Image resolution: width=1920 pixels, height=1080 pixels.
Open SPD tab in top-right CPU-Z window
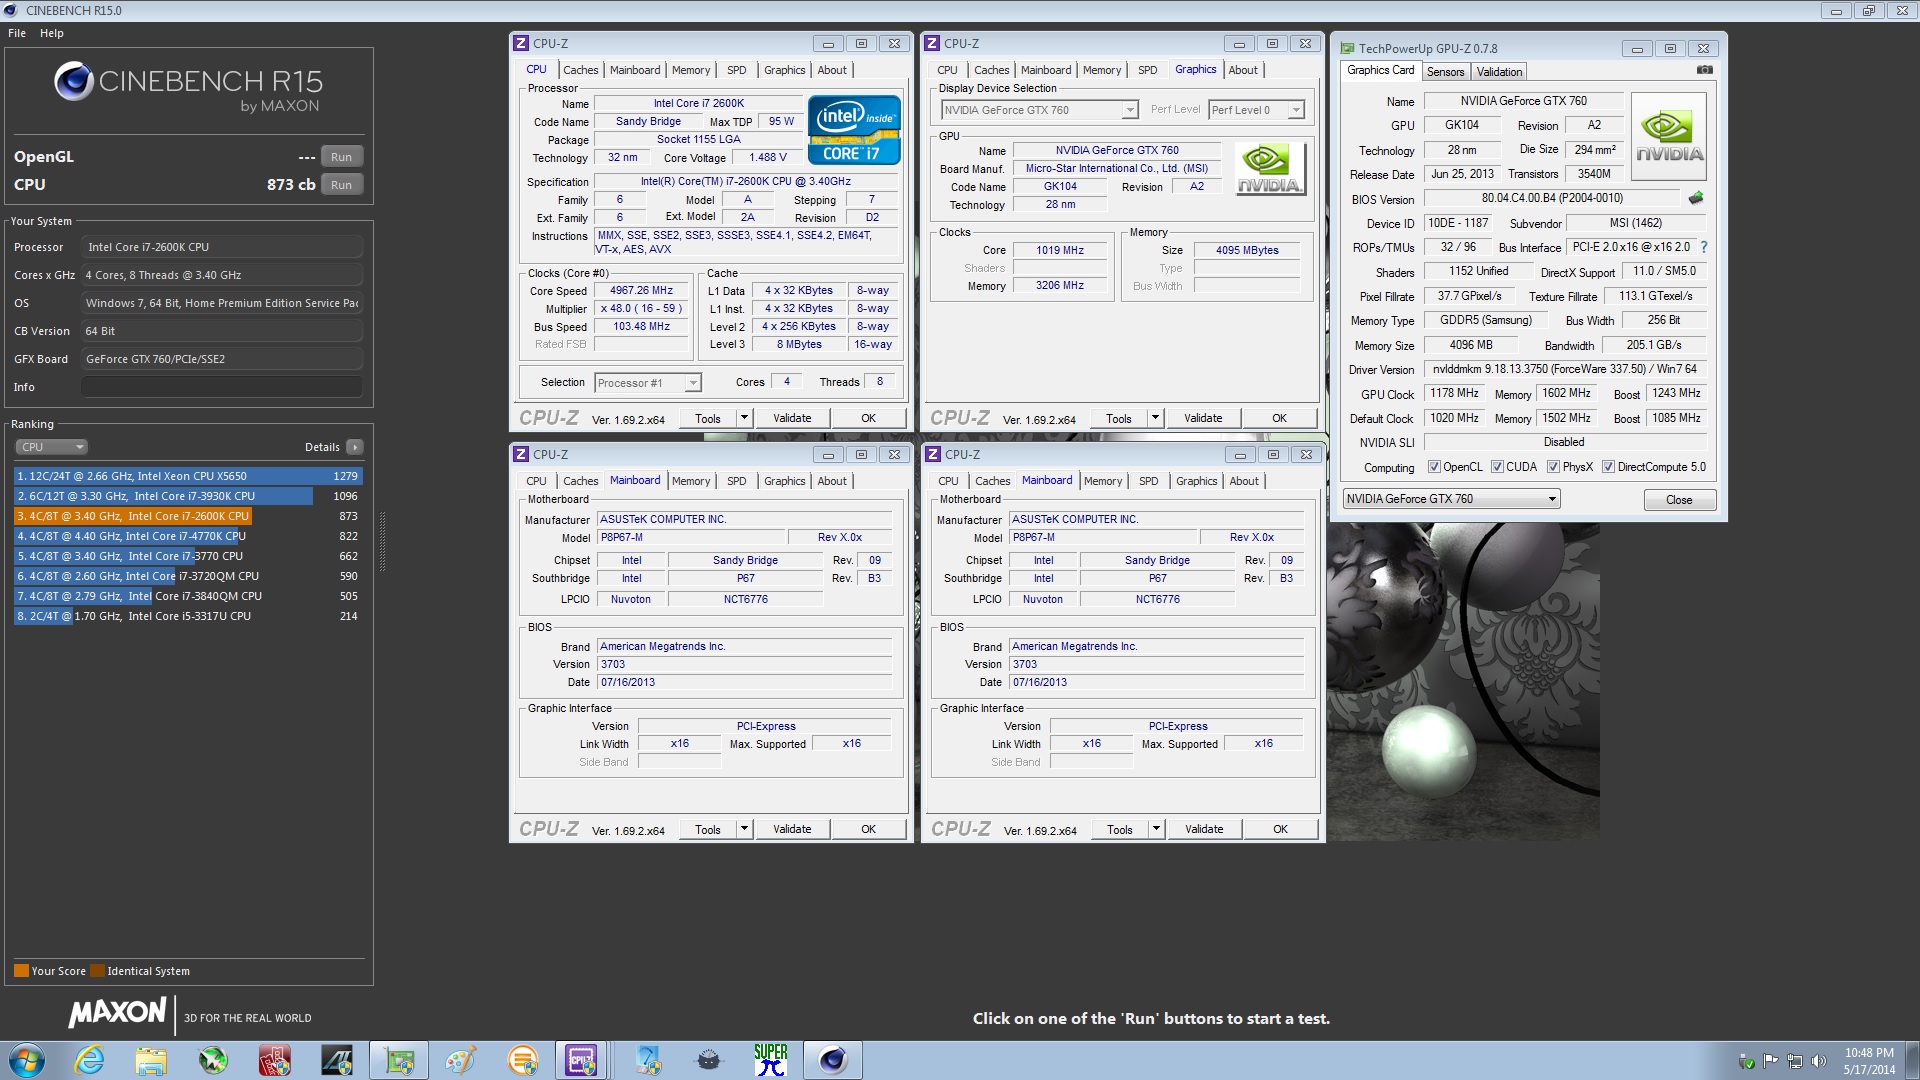click(1148, 70)
